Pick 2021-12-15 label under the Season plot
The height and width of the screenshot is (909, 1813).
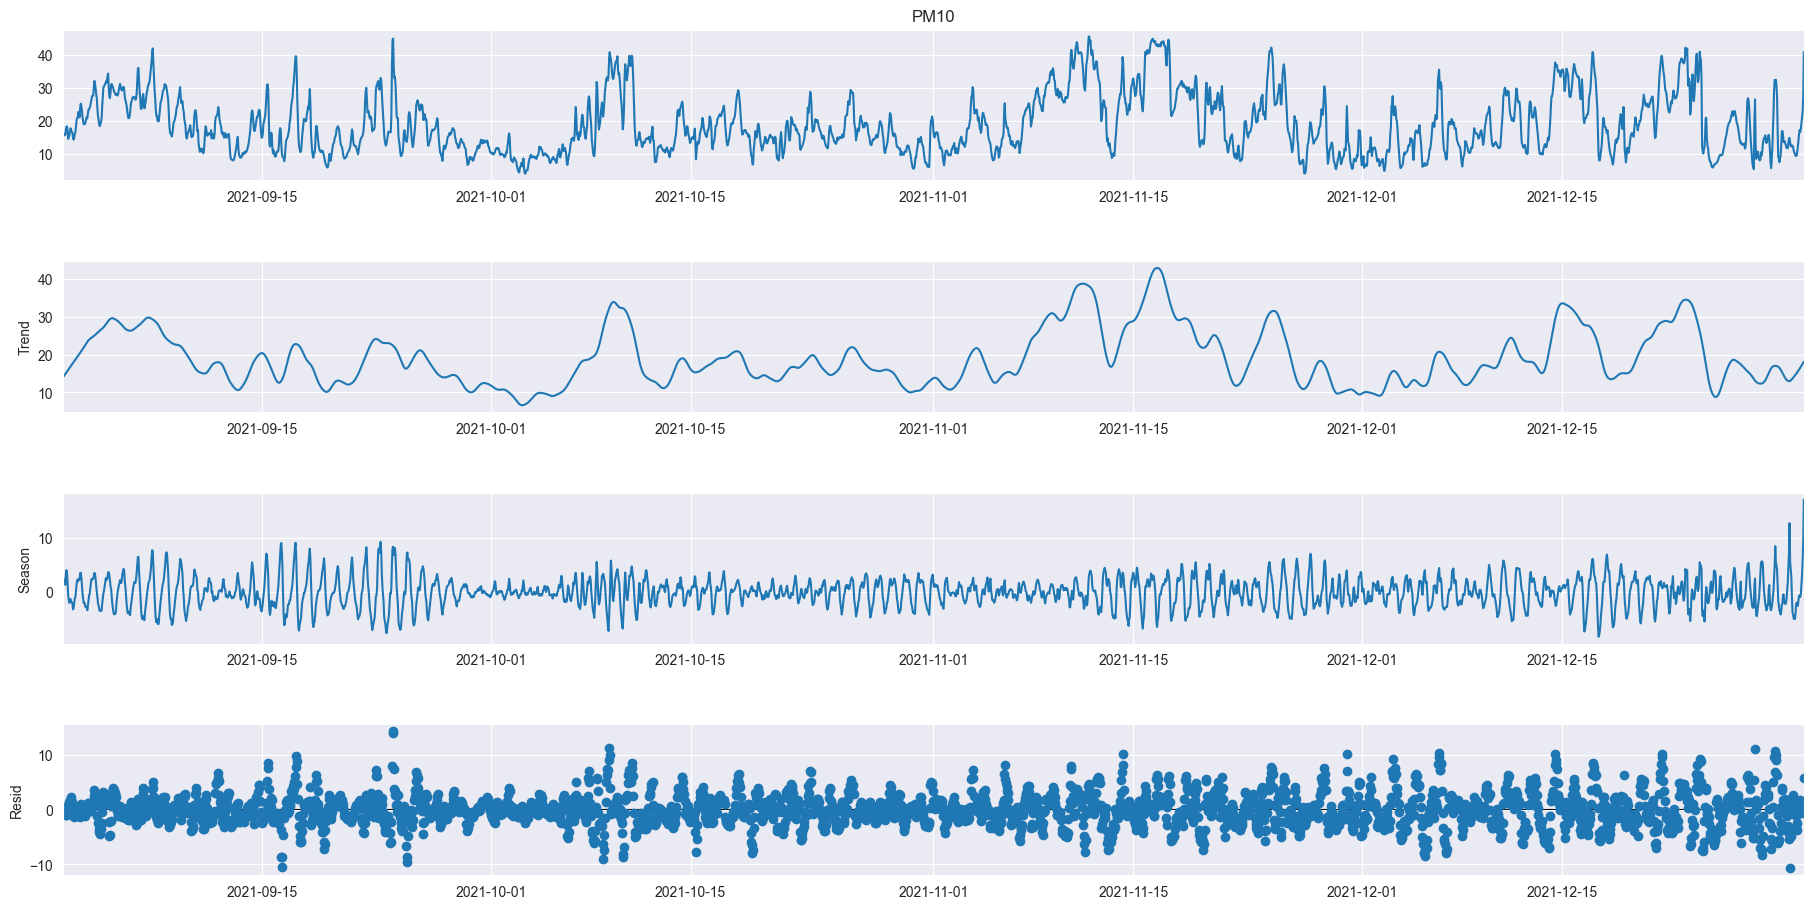pyautogui.click(x=1562, y=660)
